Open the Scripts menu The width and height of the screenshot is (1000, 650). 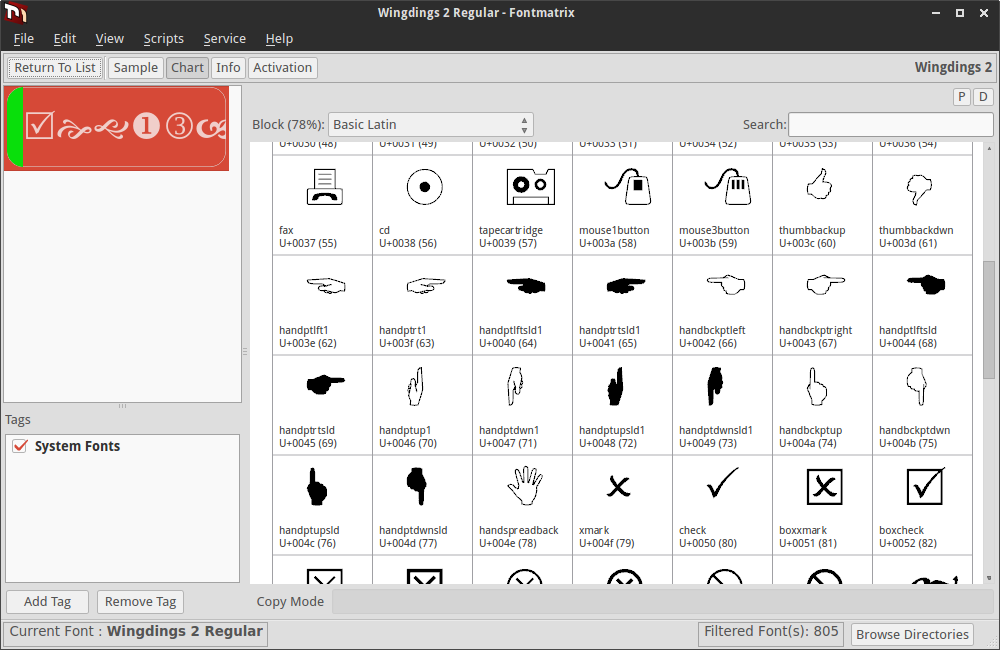click(x=163, y=38)
